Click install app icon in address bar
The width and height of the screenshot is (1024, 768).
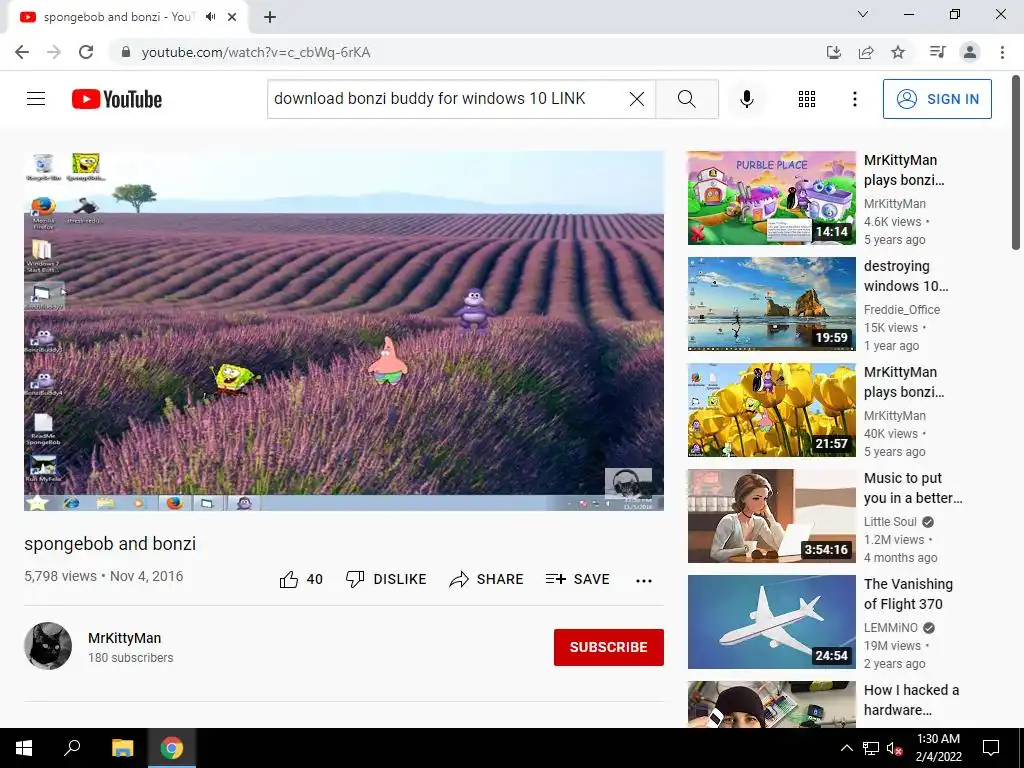[x=834, y=52]
